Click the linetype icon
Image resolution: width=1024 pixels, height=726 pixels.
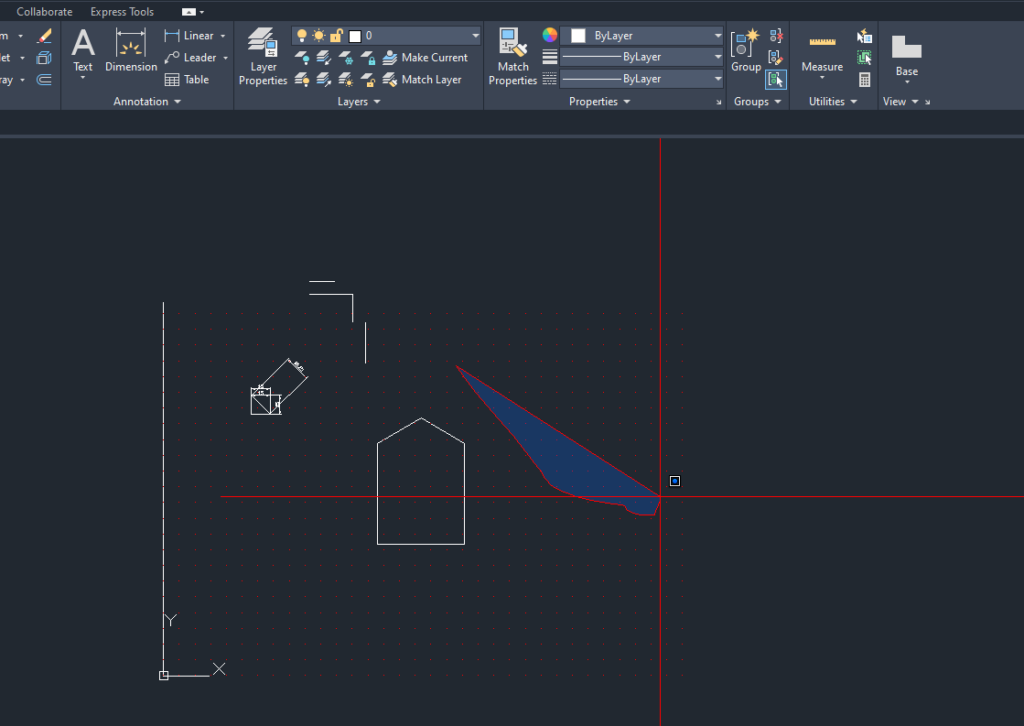550,79
